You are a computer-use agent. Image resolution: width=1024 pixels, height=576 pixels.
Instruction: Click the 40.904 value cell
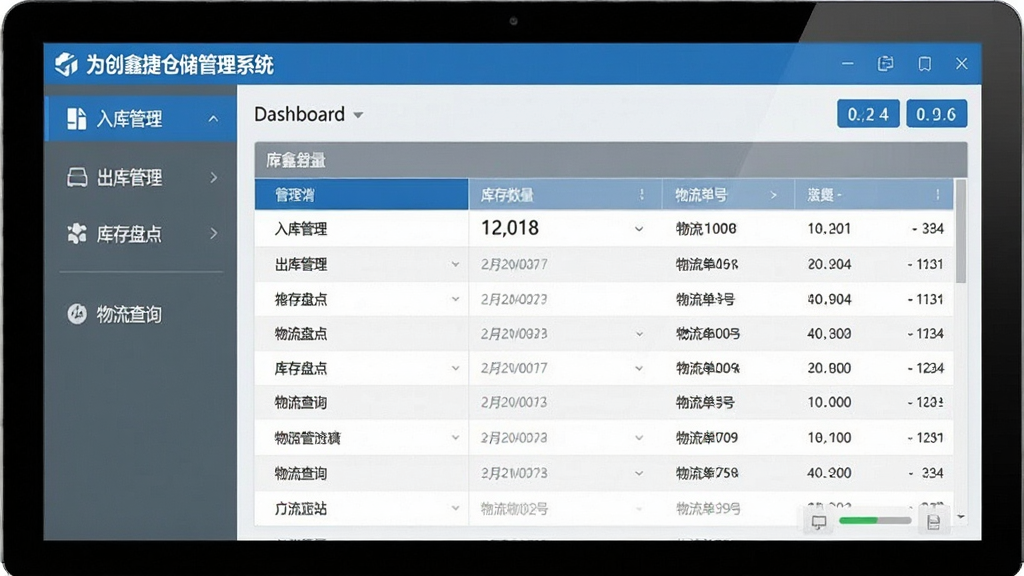coord(829,299)
